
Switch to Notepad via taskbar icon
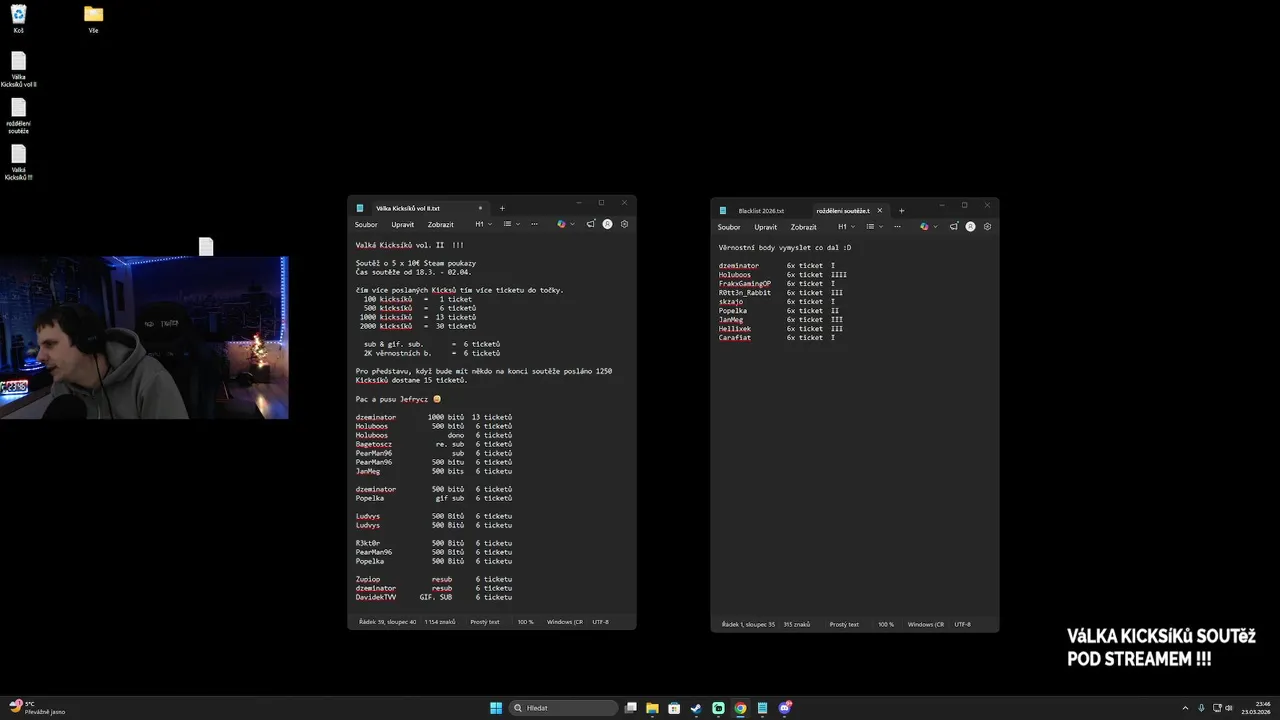tap(762, 708)
